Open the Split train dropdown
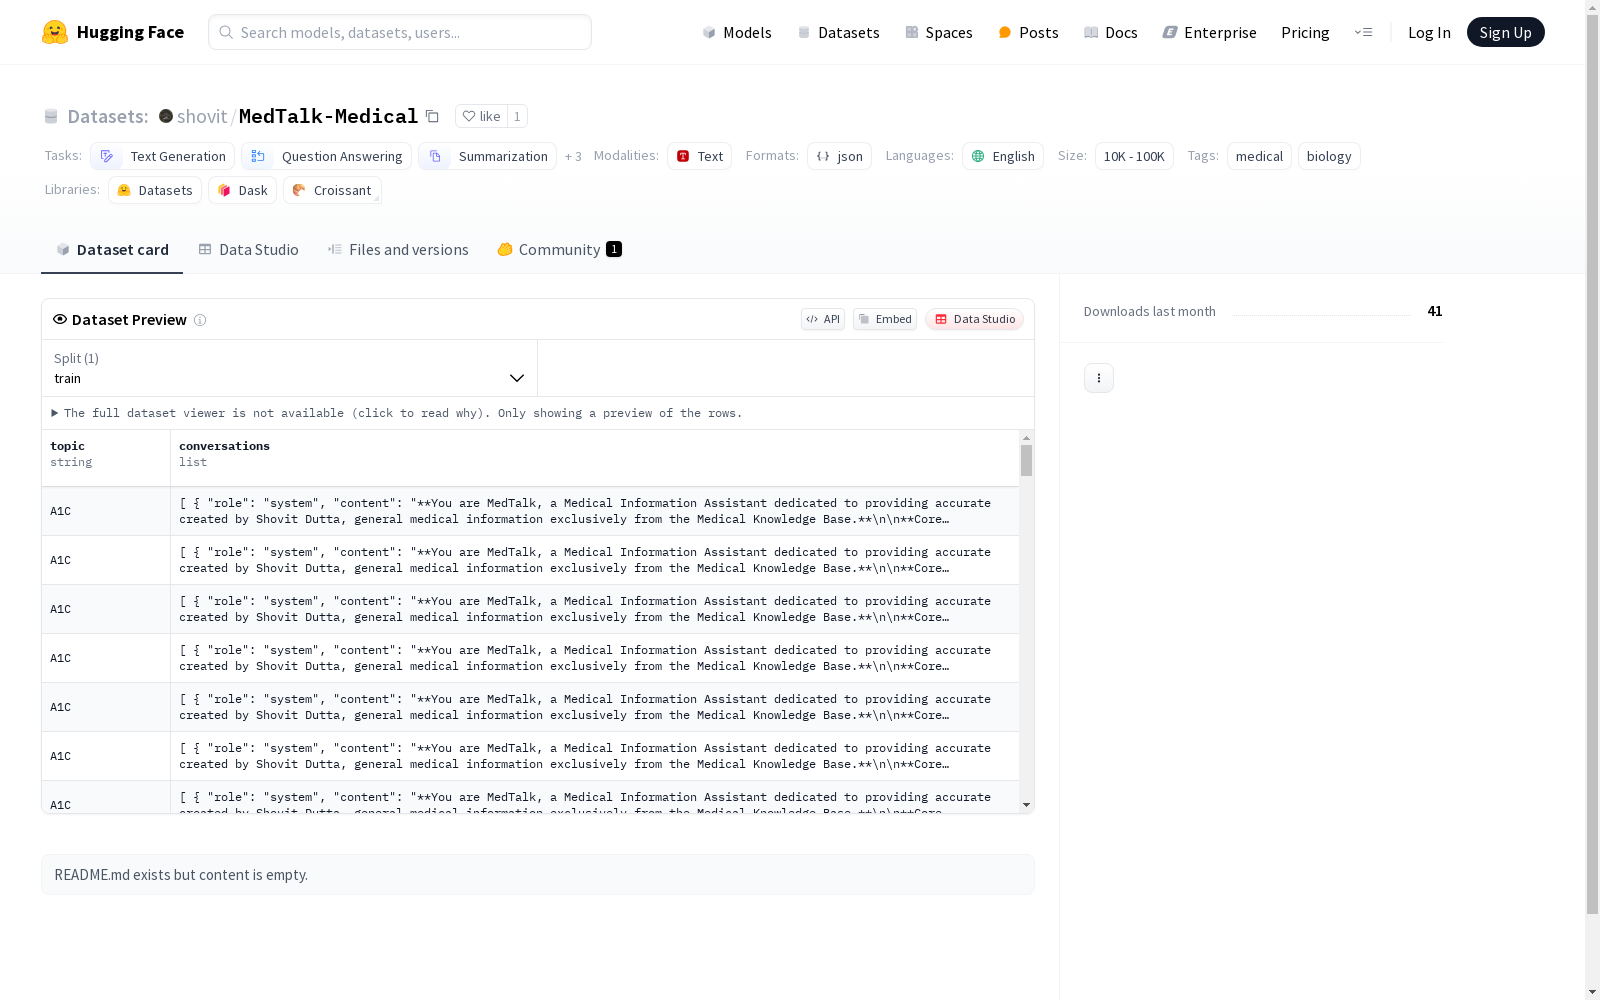The height and width of the screenshot is (1000, 1600). coord(289,368)
